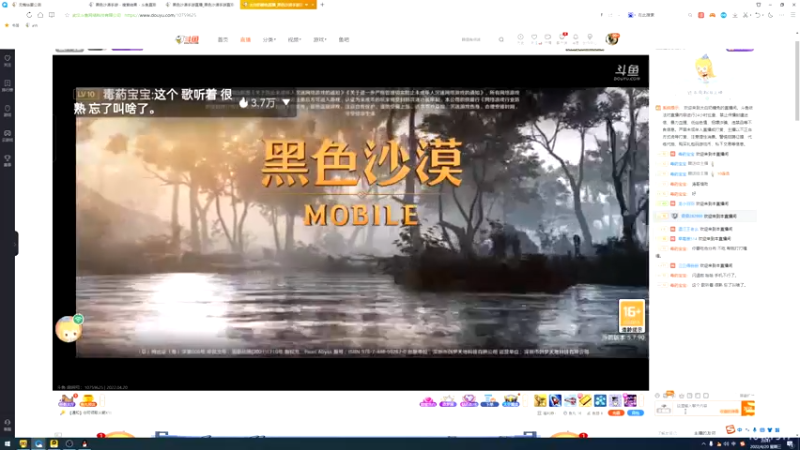800x450 pixels.
Task: Open the history clock icon in header
Action: (x=520, y=38)
